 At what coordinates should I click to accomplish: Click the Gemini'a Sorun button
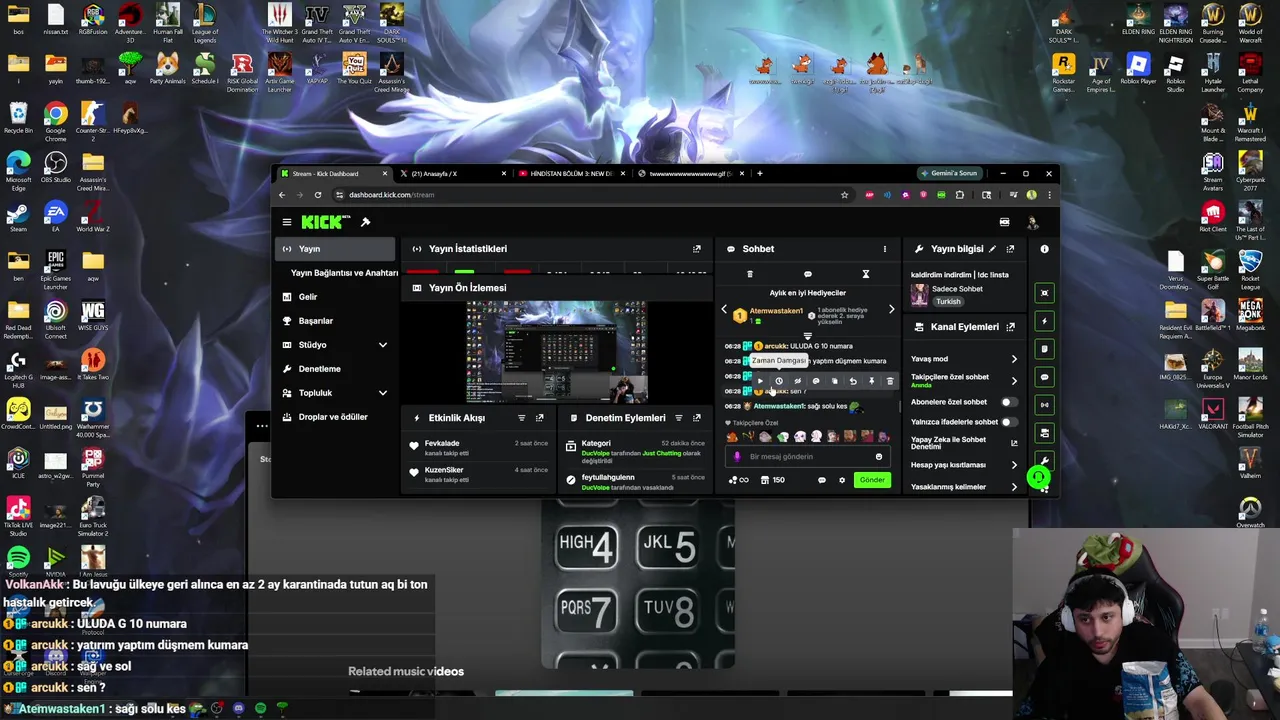pyautogui.click(x=948, y=174)
